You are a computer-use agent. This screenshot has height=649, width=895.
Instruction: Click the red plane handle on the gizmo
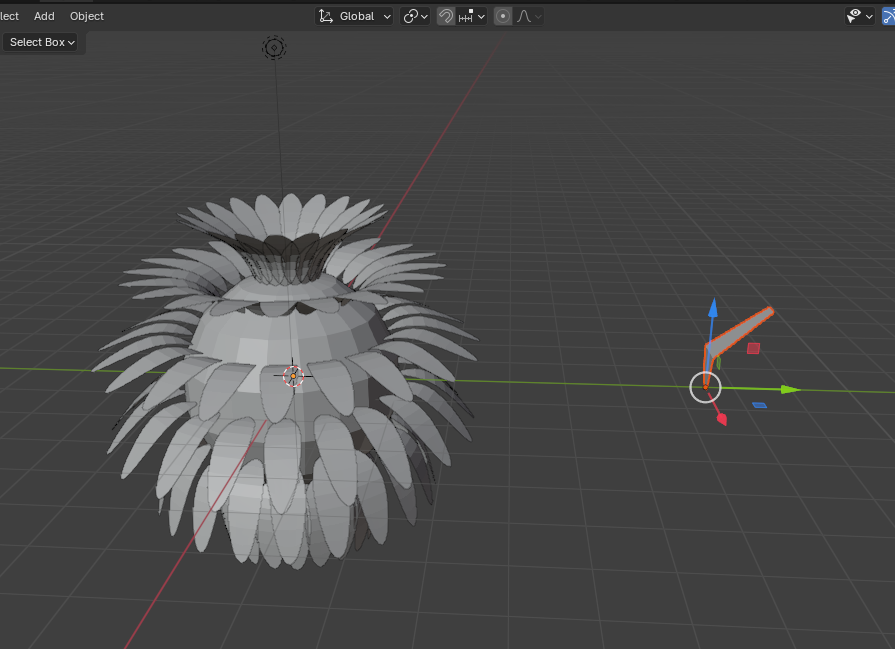(x=753, y=348)
